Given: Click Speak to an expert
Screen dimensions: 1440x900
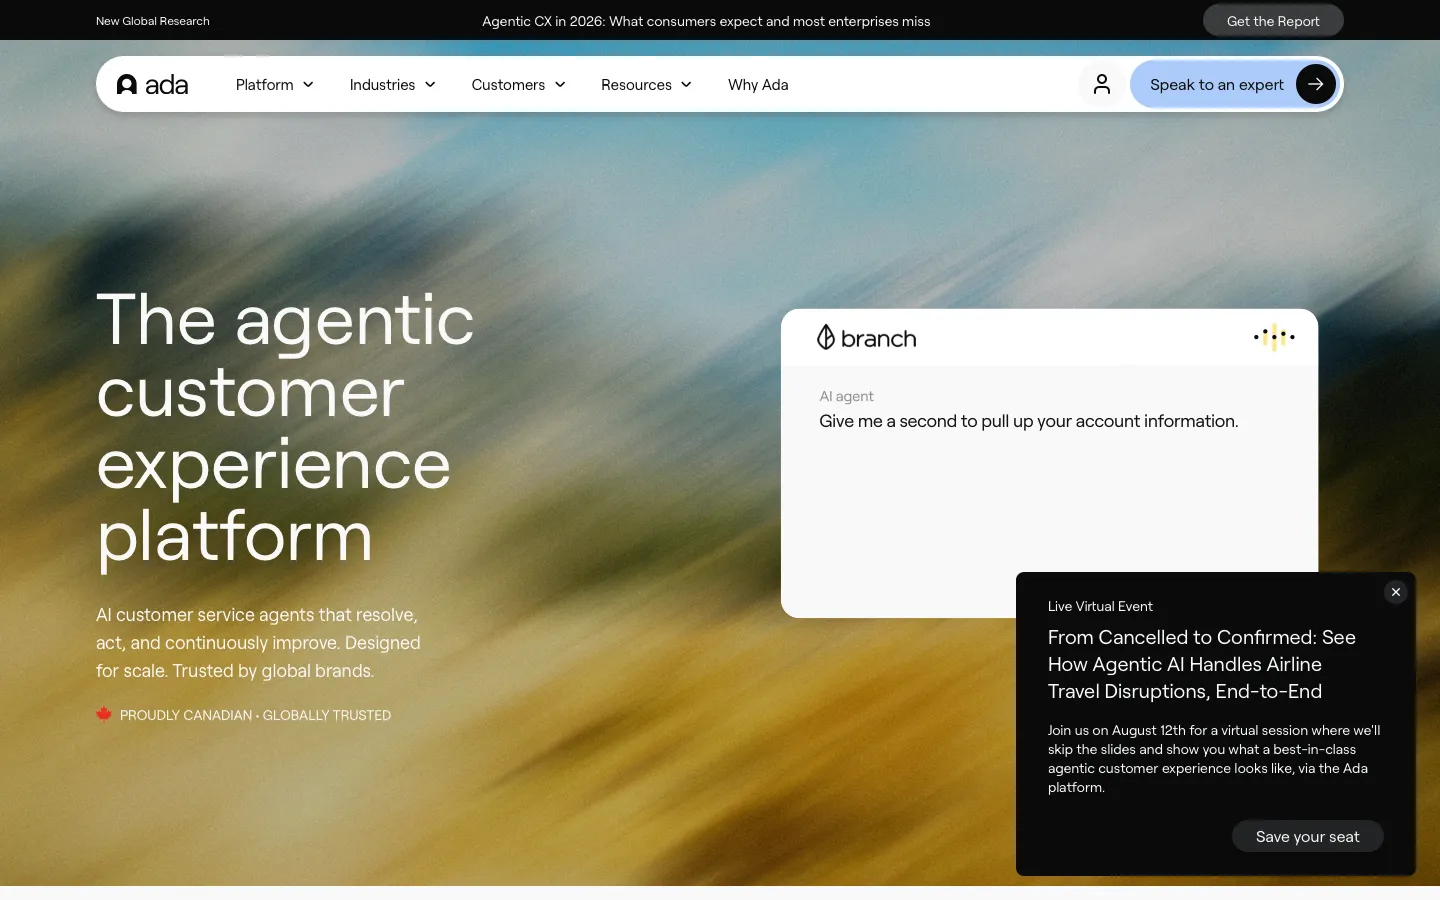Looking at the screenshot, I should tap(1237, 84).
